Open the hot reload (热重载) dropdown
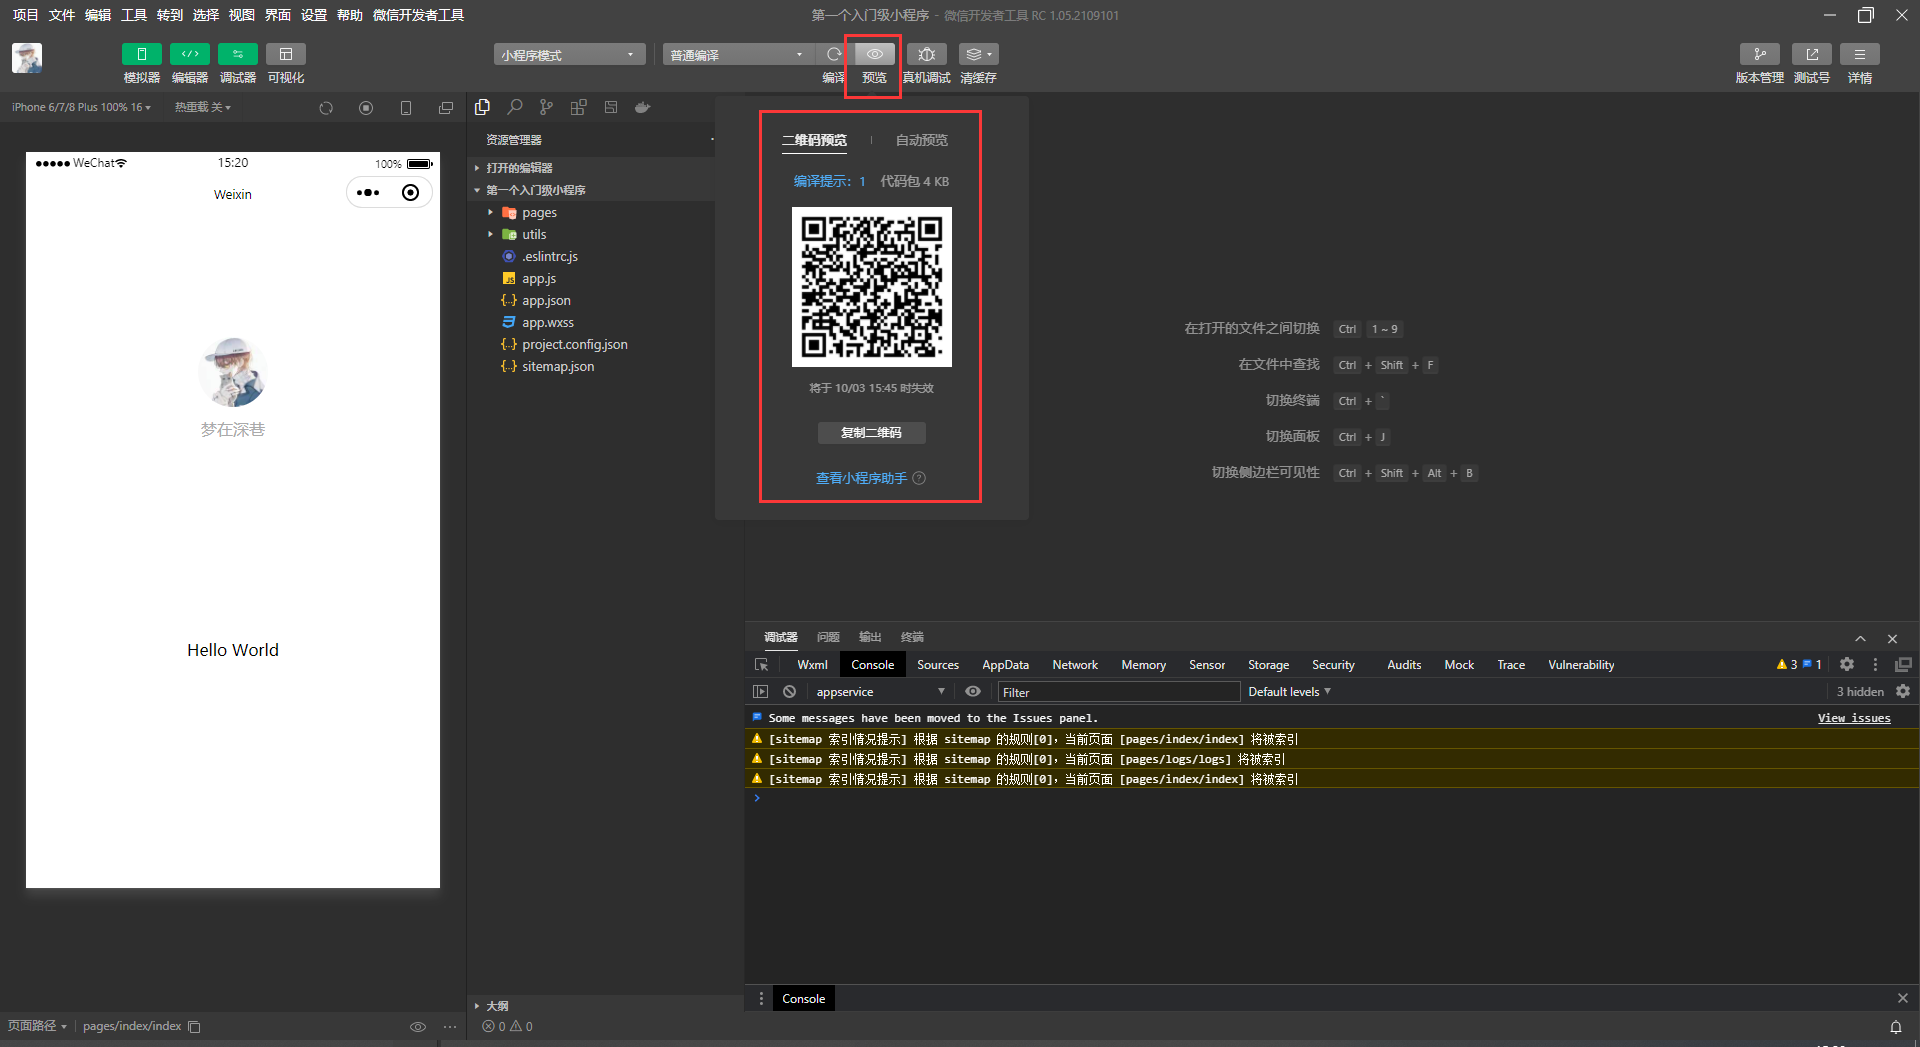 [x=203, y=107]
